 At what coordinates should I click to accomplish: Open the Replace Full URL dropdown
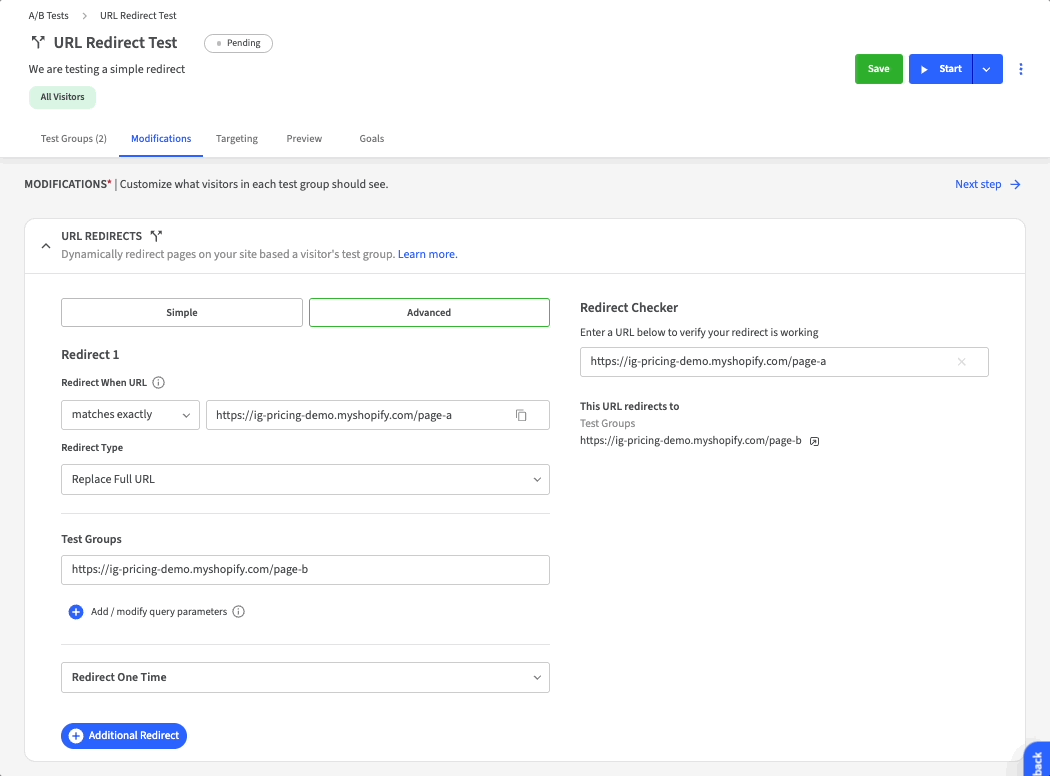pyautogui.click(x=305, y=479)
